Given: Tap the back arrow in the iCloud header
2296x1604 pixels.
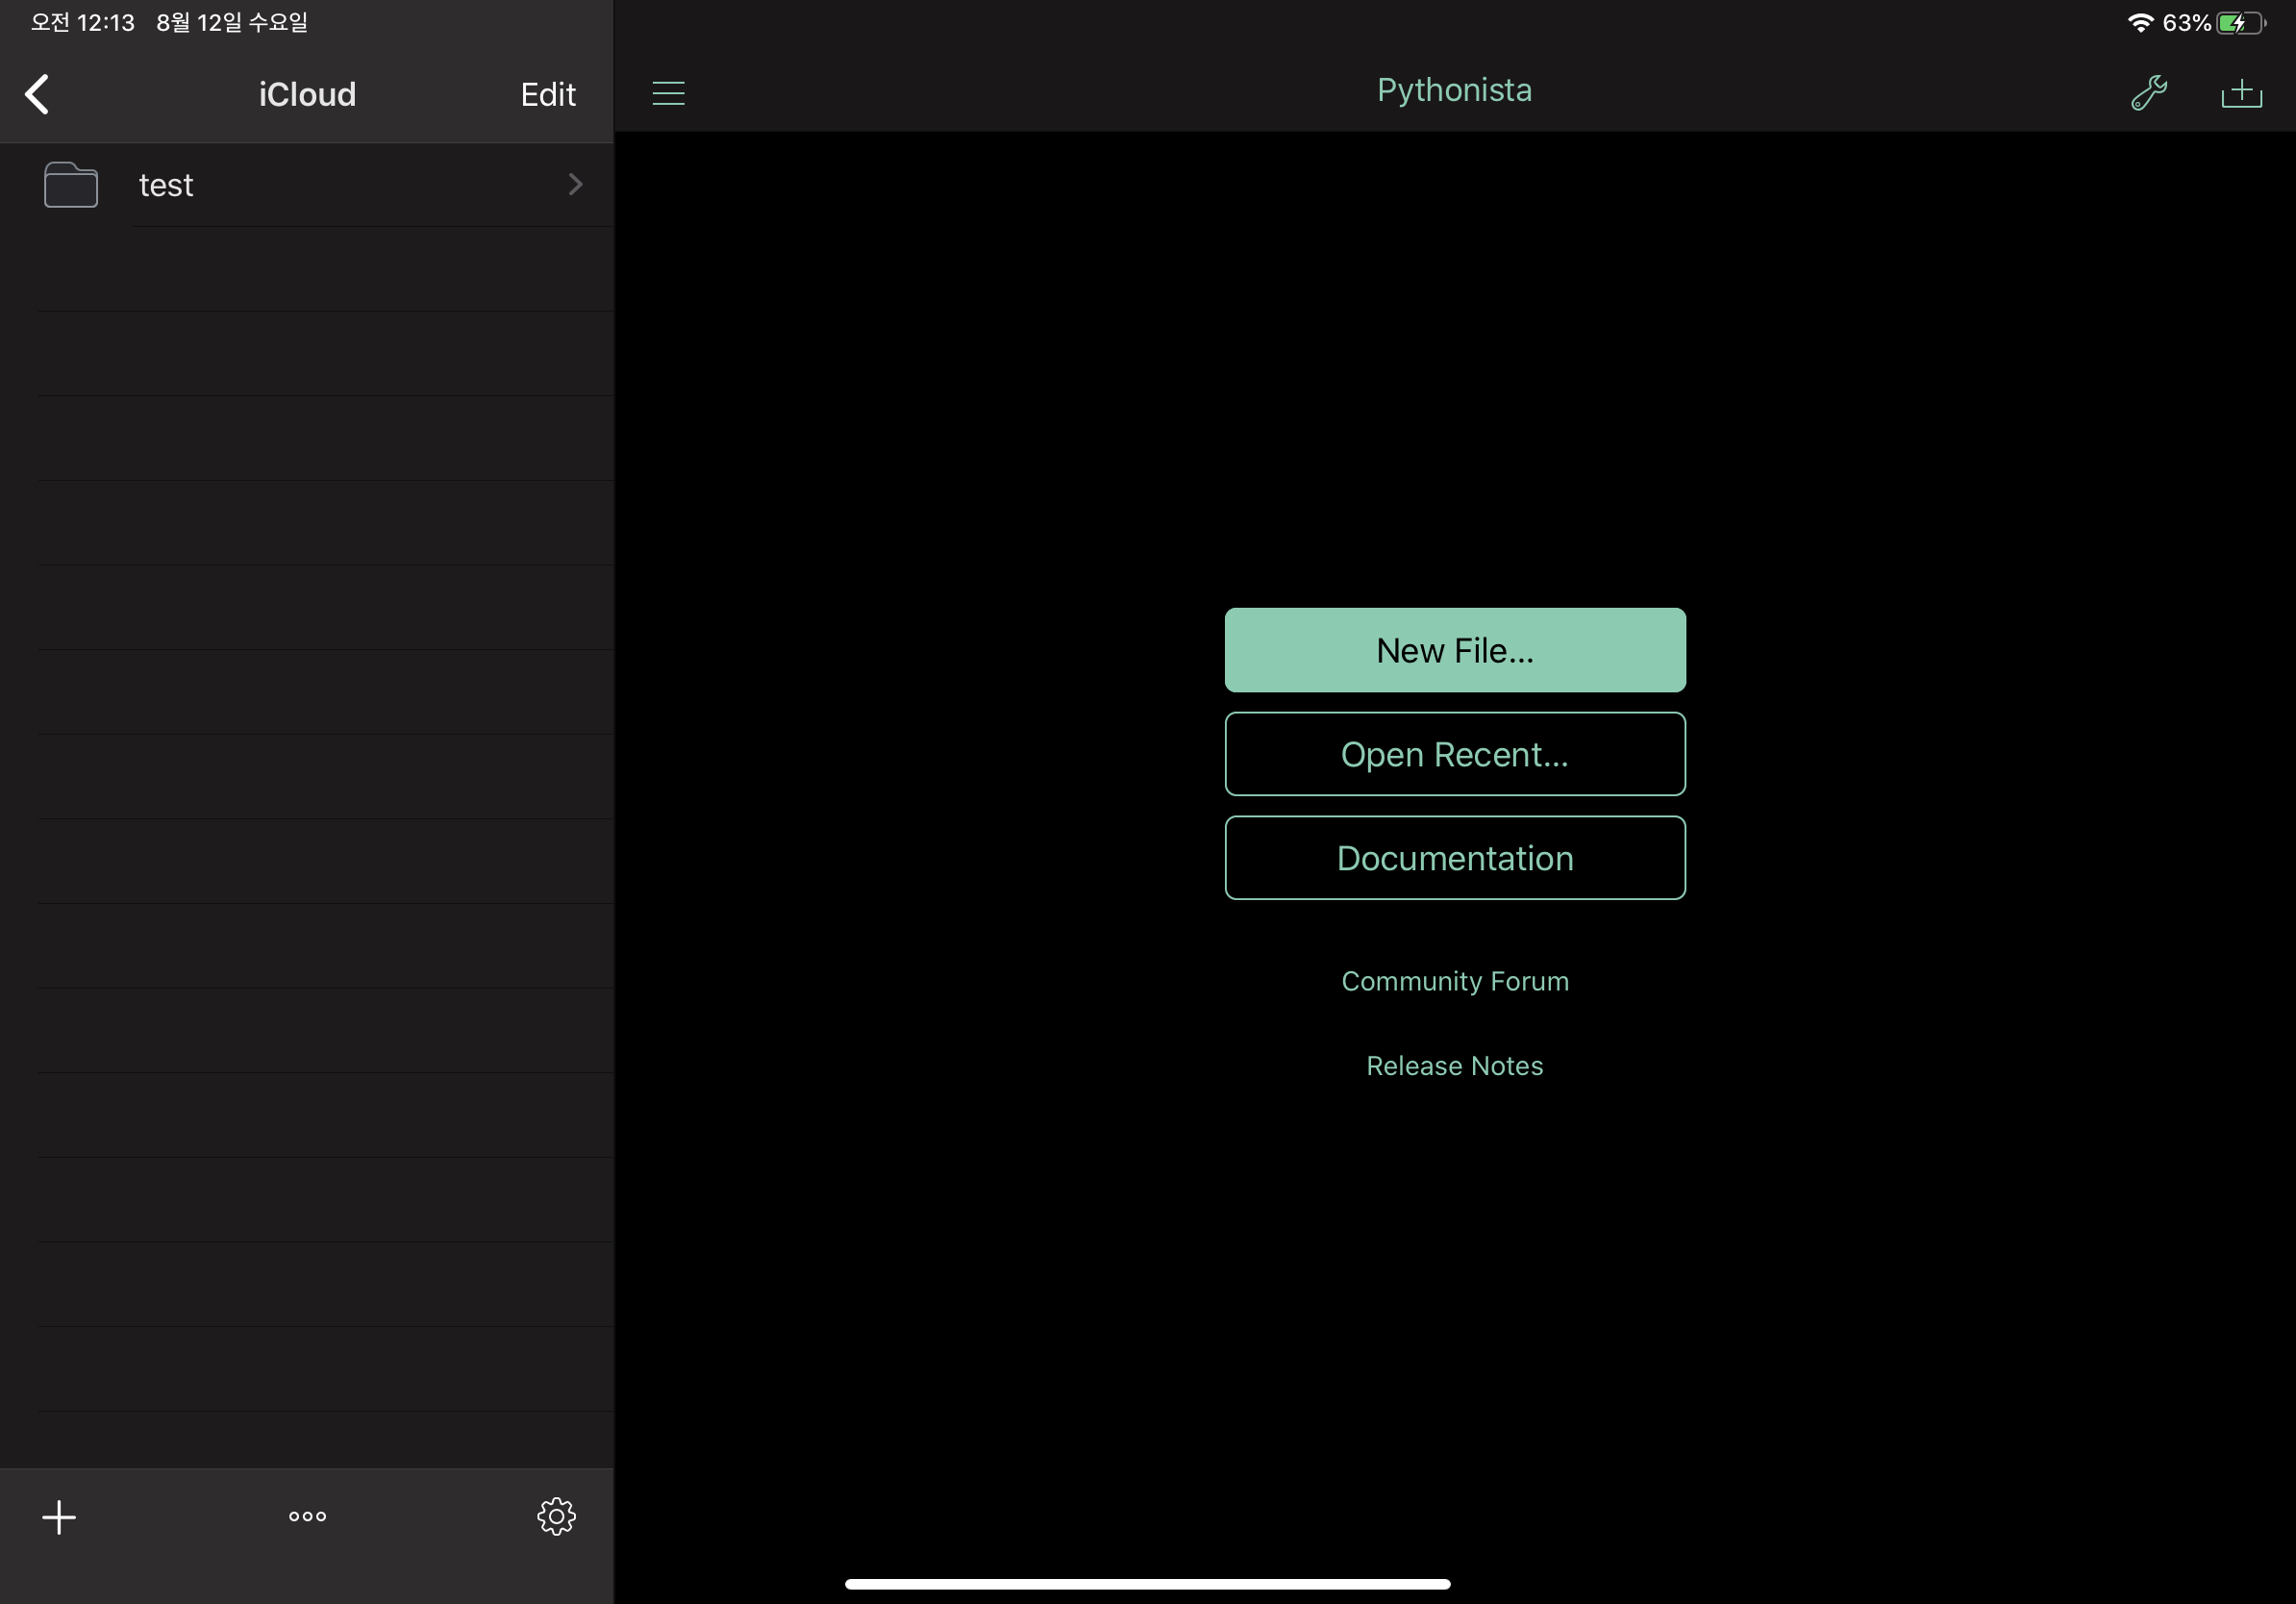Looking at the screenshot, I should point(37,95).
